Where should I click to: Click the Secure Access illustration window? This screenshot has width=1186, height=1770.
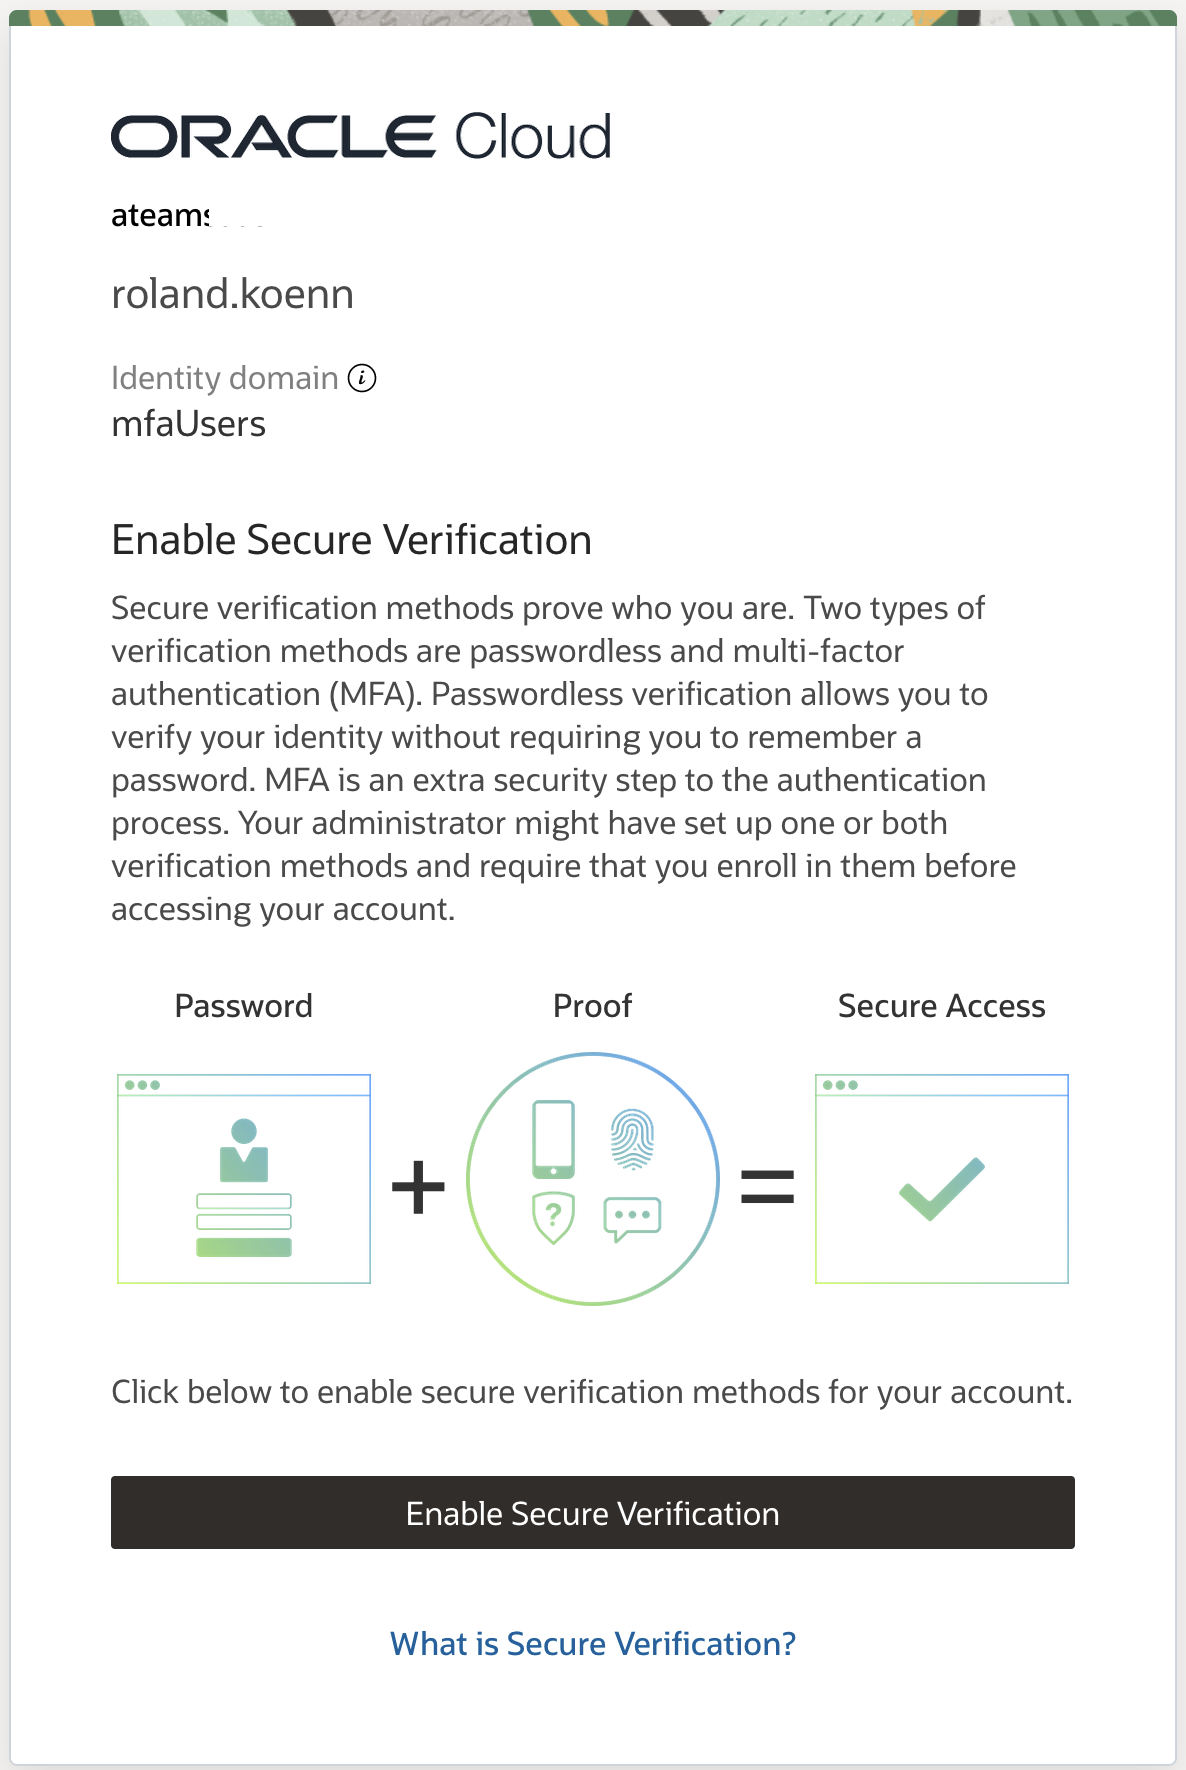[x=941, y=1178]
